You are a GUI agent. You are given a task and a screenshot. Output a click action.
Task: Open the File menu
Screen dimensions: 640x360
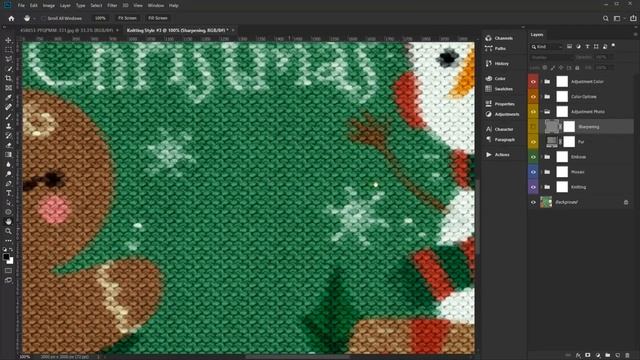(21, 6)
